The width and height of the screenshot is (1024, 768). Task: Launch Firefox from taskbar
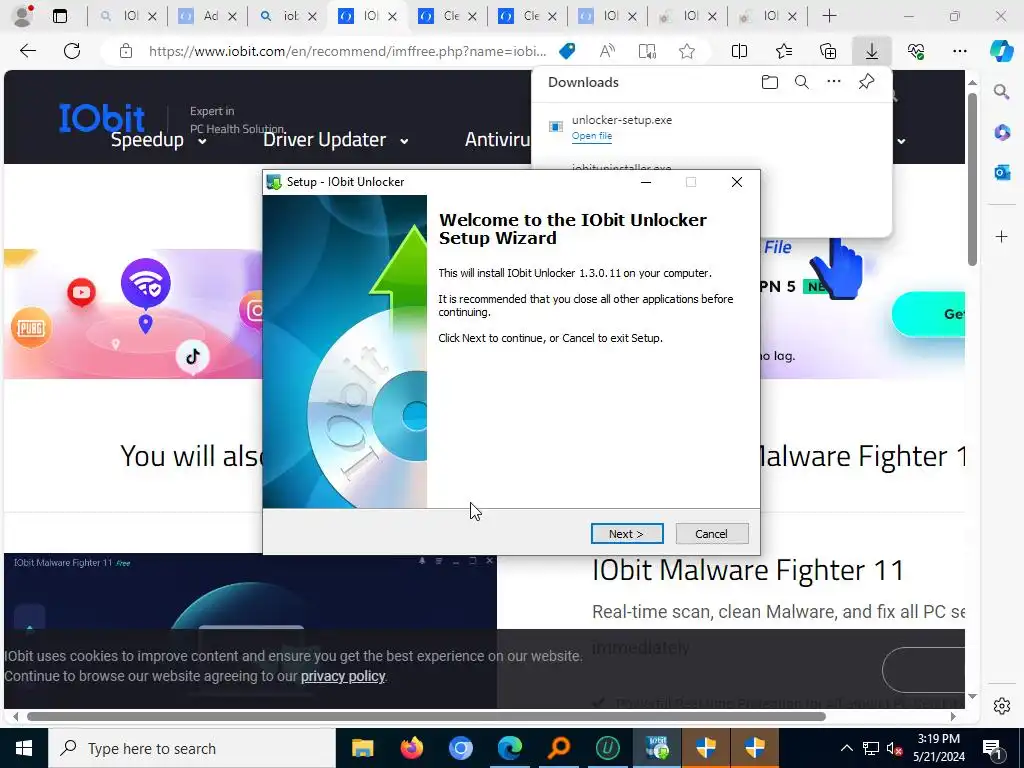[411, 748]
